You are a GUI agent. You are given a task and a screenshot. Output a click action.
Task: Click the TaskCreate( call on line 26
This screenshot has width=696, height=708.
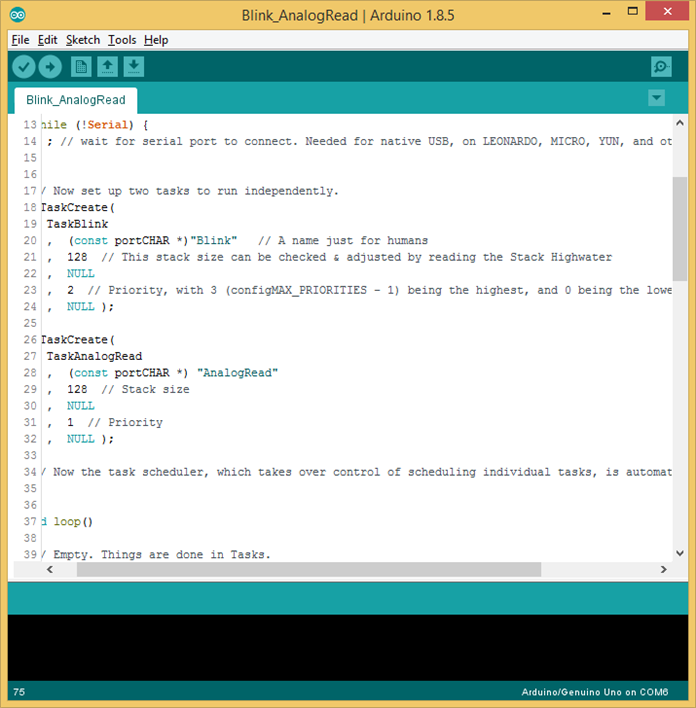point(78,340)
